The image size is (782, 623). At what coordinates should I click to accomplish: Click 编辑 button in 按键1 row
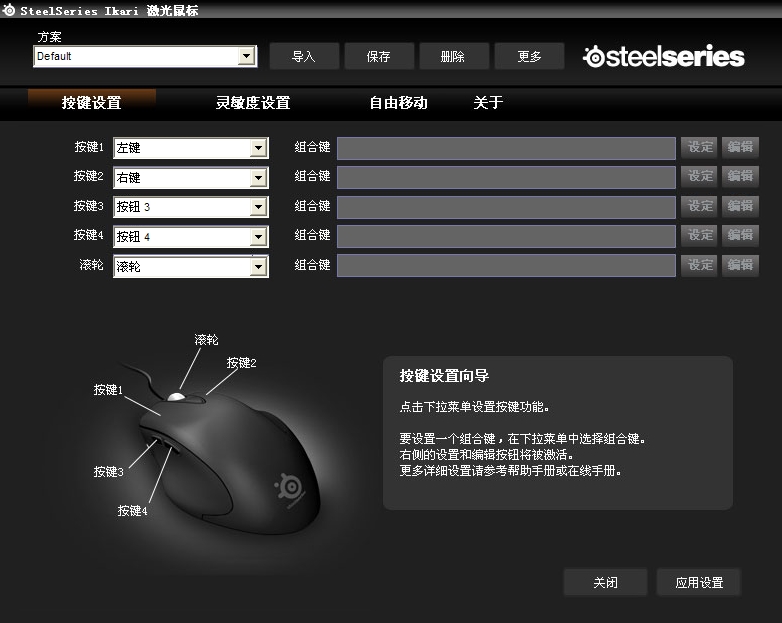point(740,147)
